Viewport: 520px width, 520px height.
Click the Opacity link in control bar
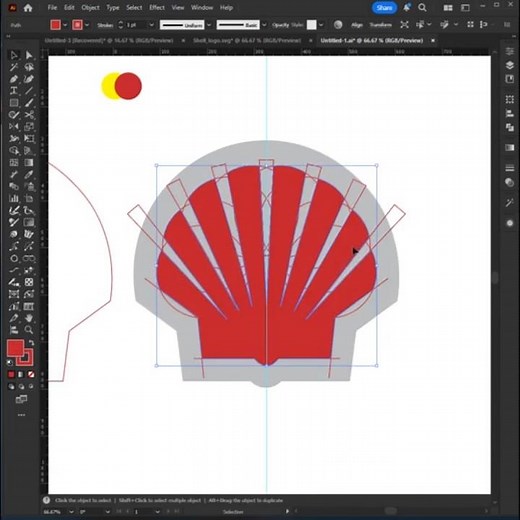click(281, 25)
